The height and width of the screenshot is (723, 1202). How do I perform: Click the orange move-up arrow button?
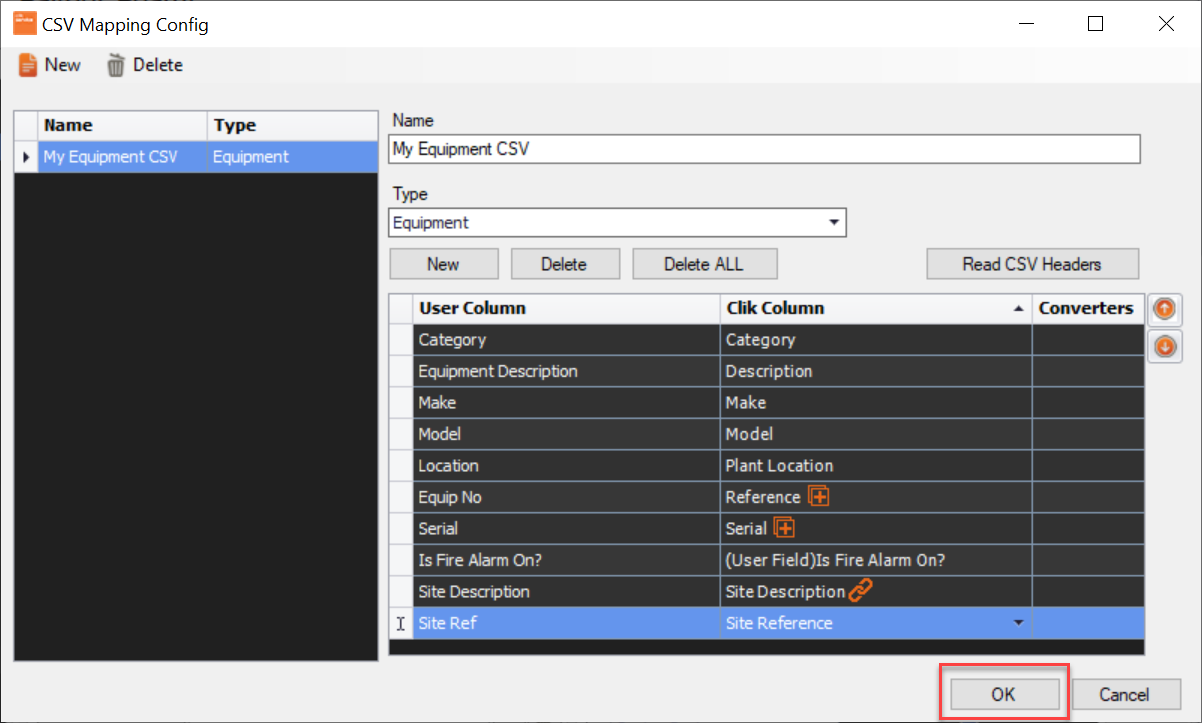(x=1164, y=309)
